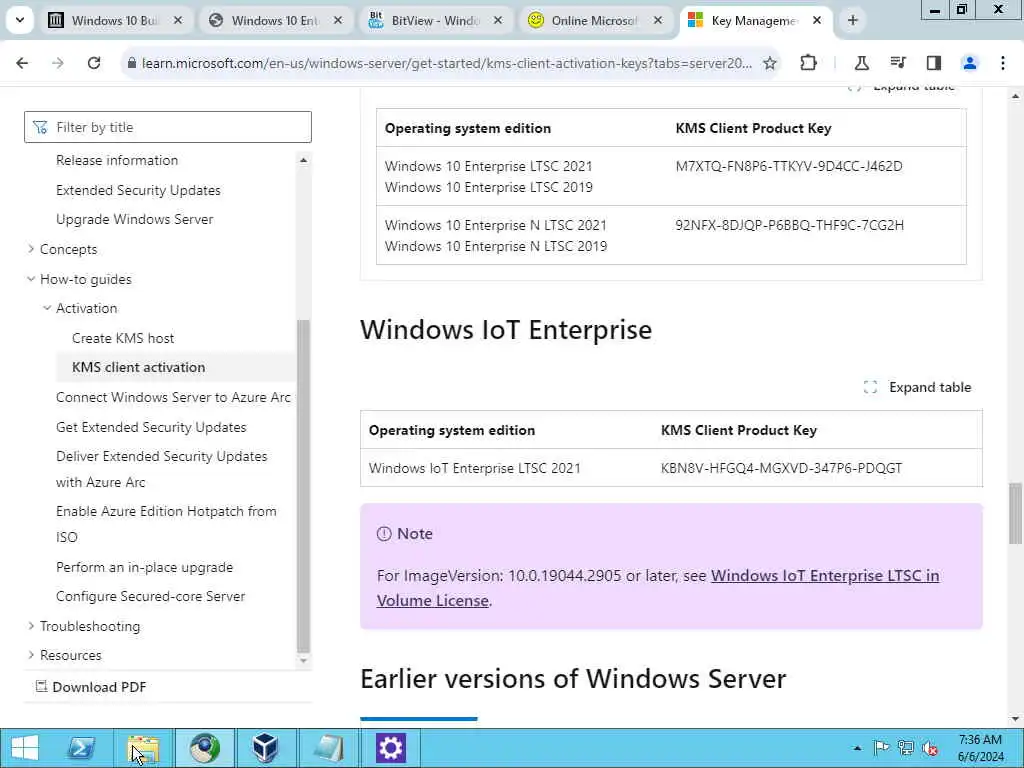Click the address bar URL

(x=447, y=63)
